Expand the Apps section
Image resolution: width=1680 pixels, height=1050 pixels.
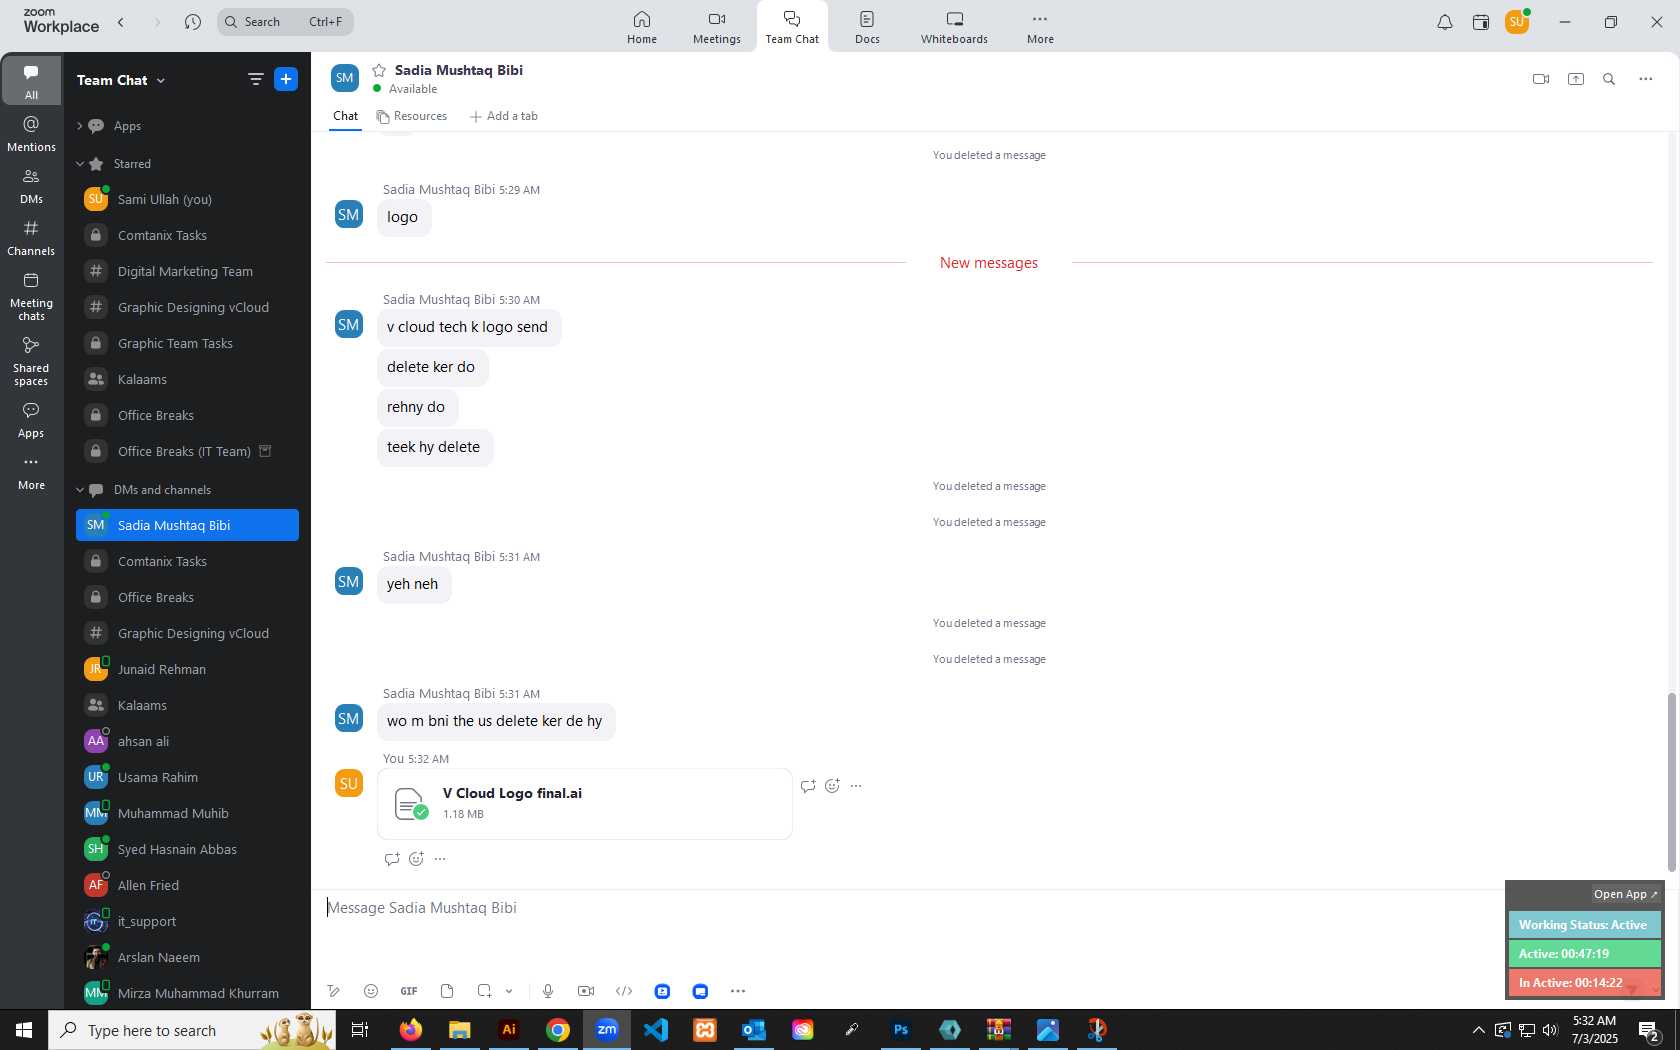pos(79,126)
